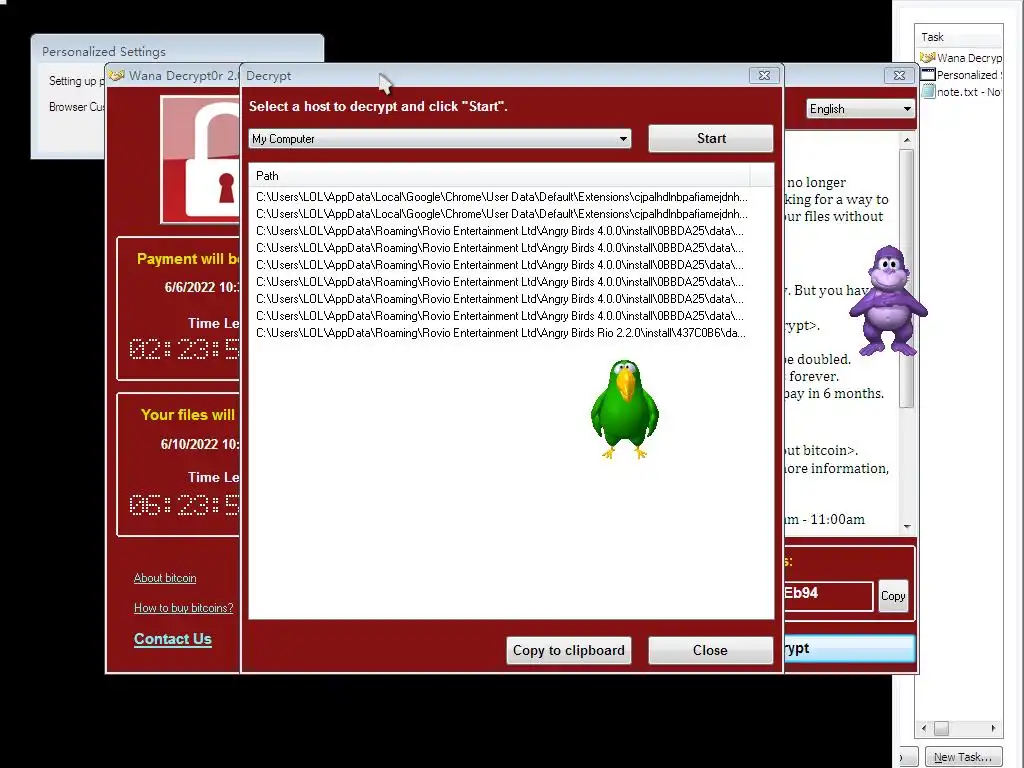The height and width of the screenshot is (768, 1024).
Task: Click the 6/6/2022 payment deadline date
Action: 202,287
